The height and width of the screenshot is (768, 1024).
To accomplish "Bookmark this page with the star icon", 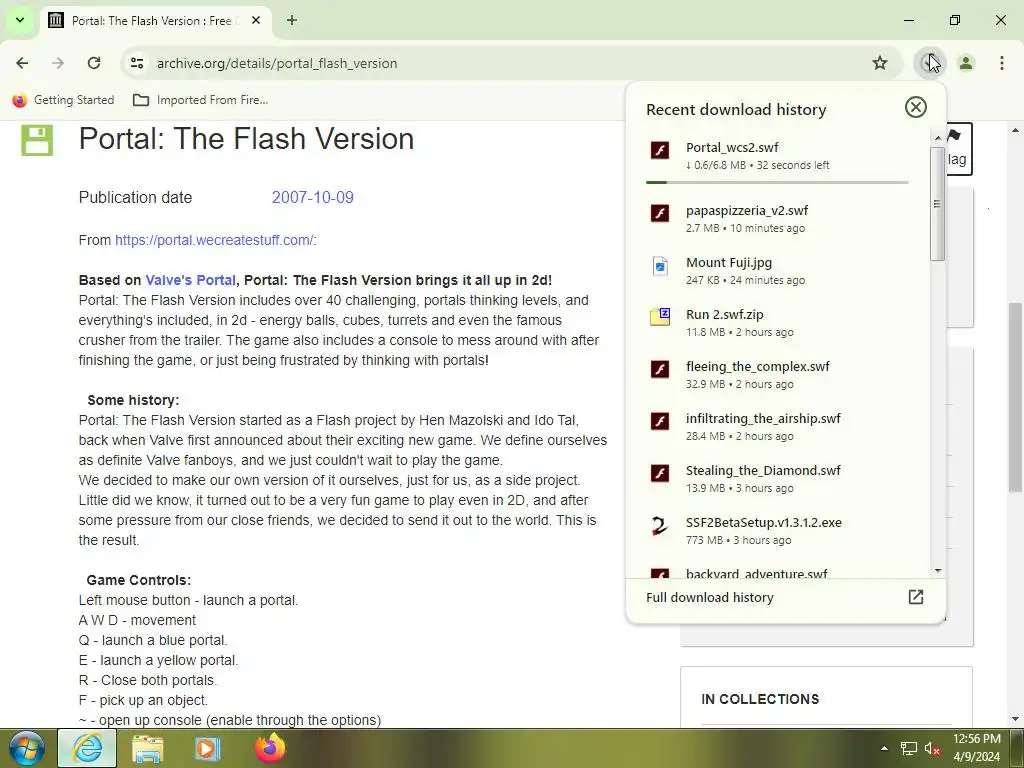I will point(880,63).
